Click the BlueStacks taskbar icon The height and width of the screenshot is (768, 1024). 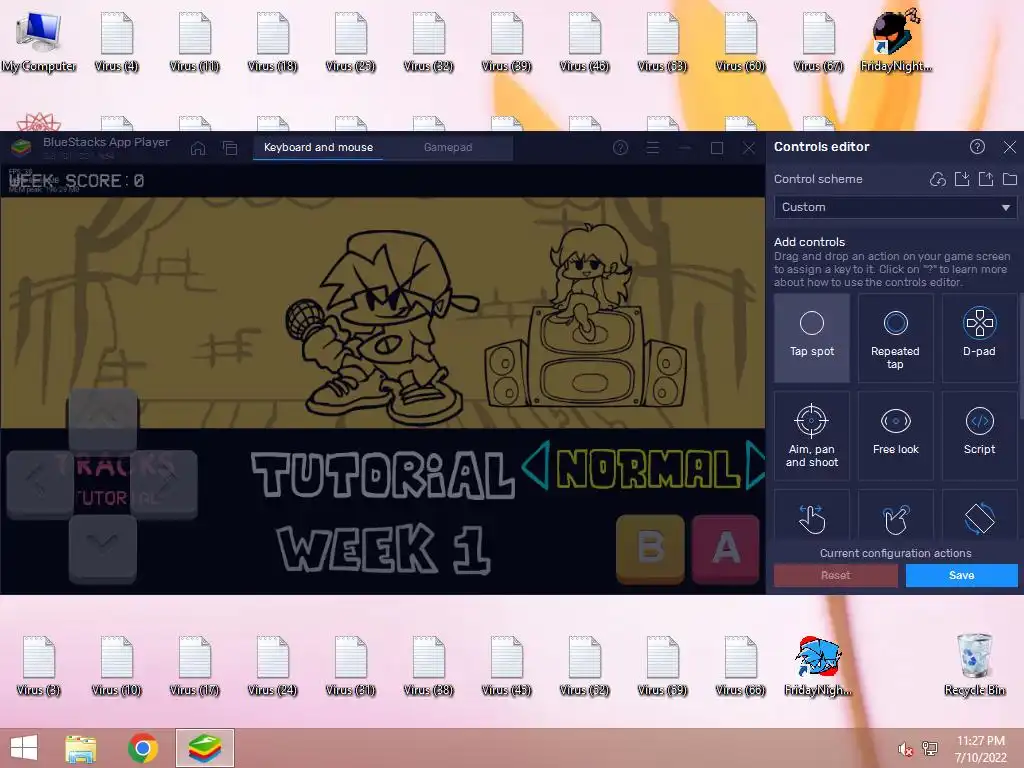click(204, 748)
